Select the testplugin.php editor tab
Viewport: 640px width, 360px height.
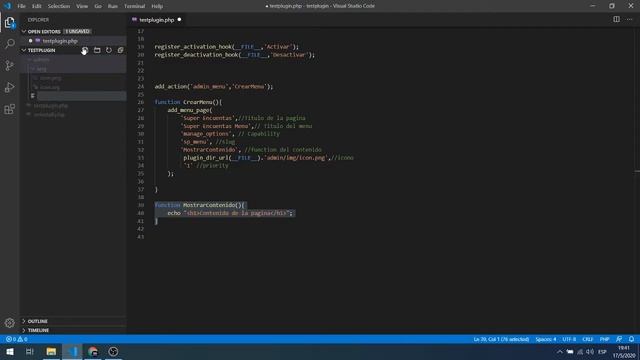pyautogui.click(x=157, y=20)
